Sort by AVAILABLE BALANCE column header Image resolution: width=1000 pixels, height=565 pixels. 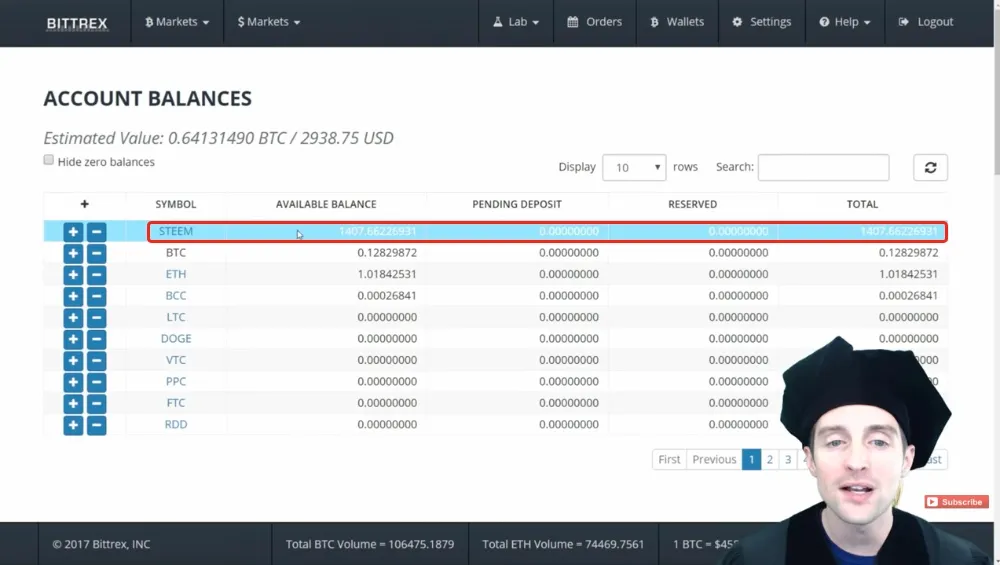pyautogui.click(x=326, y=204)
